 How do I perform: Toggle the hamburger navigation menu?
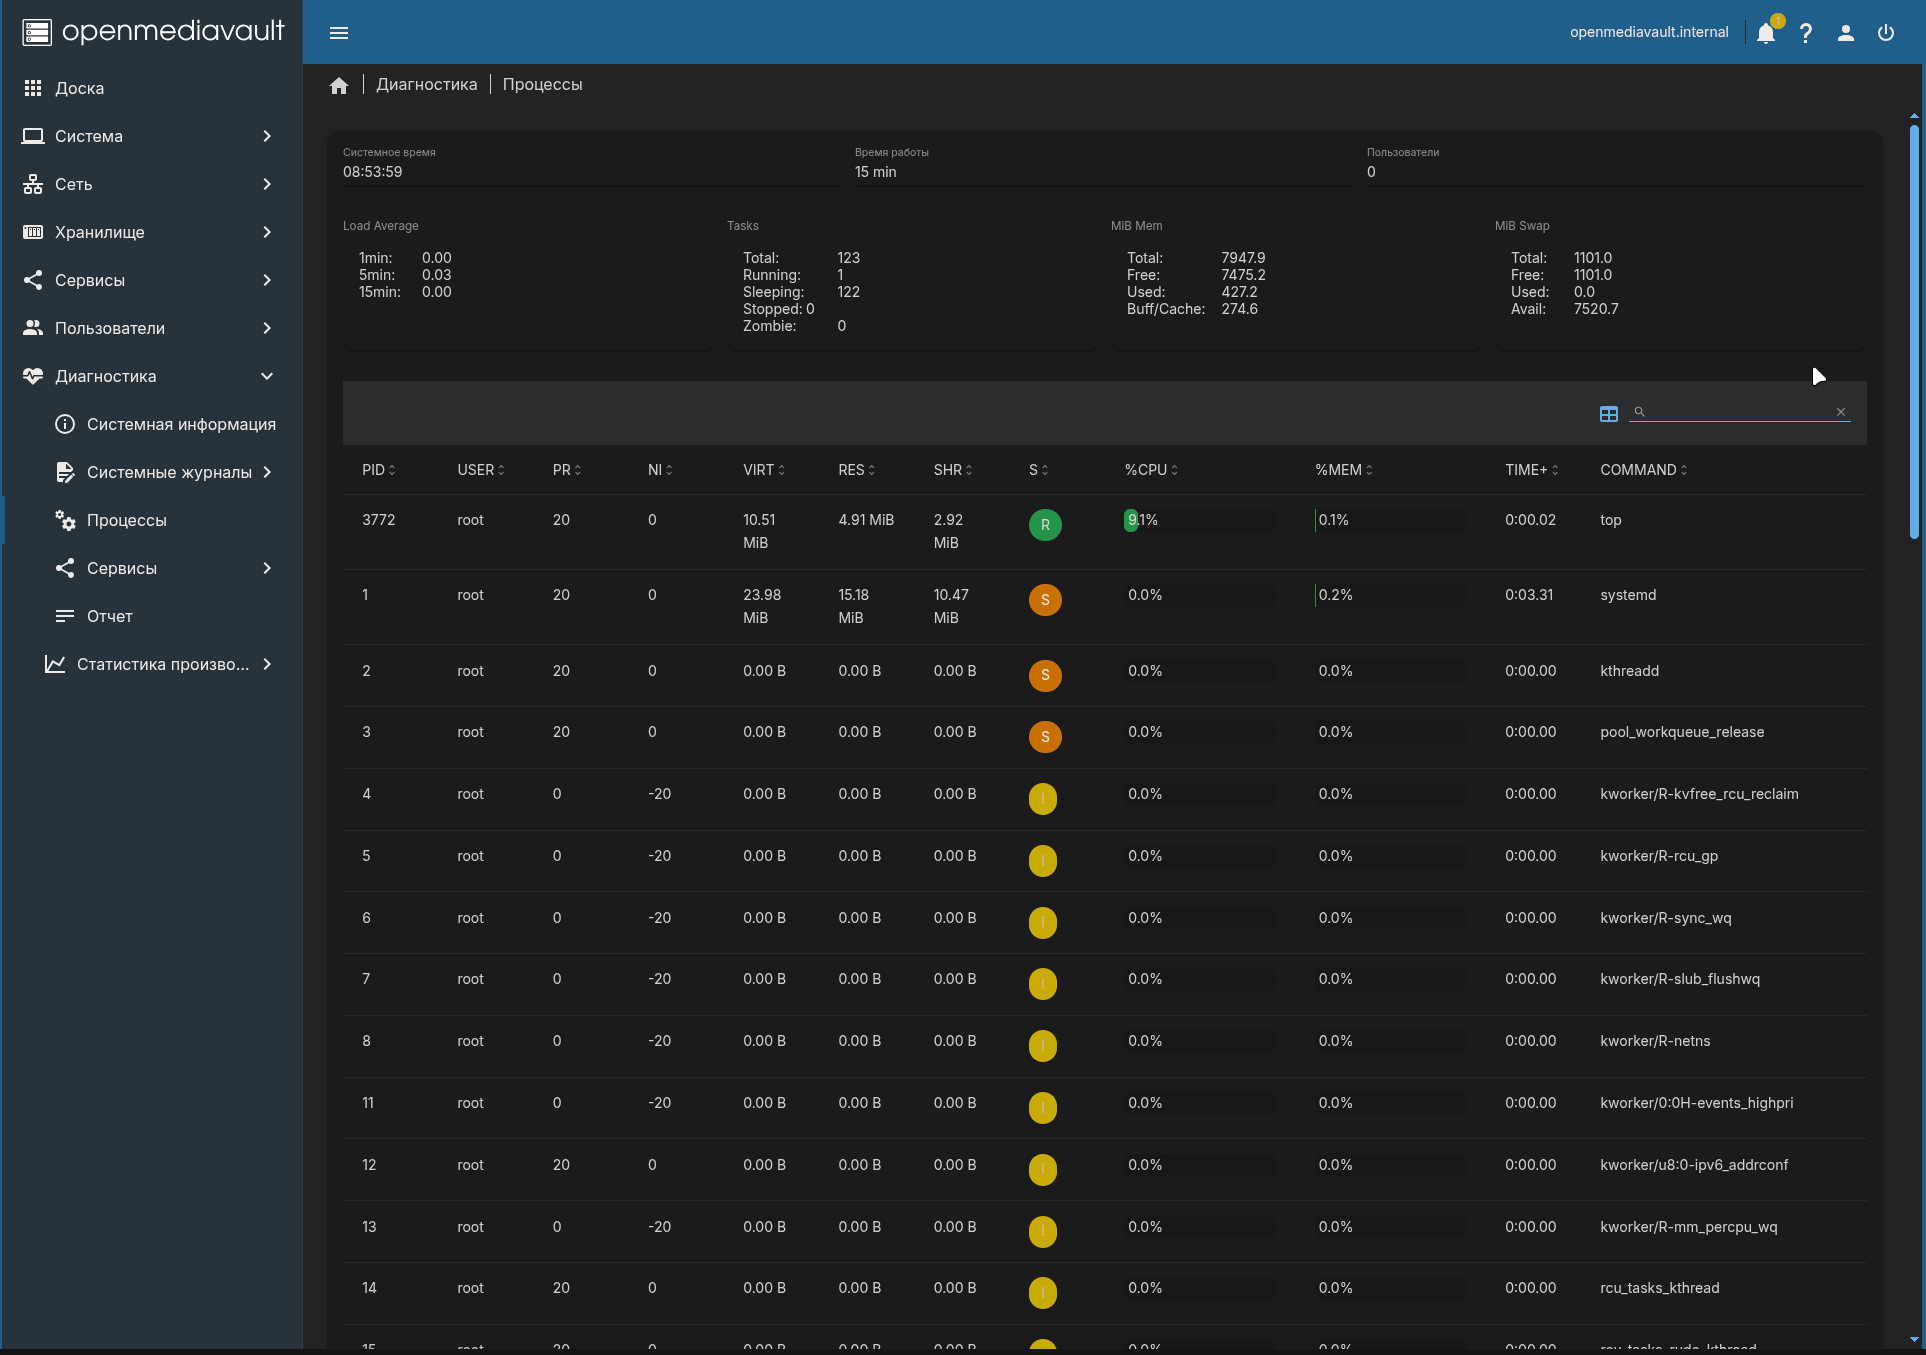[339, 33]
